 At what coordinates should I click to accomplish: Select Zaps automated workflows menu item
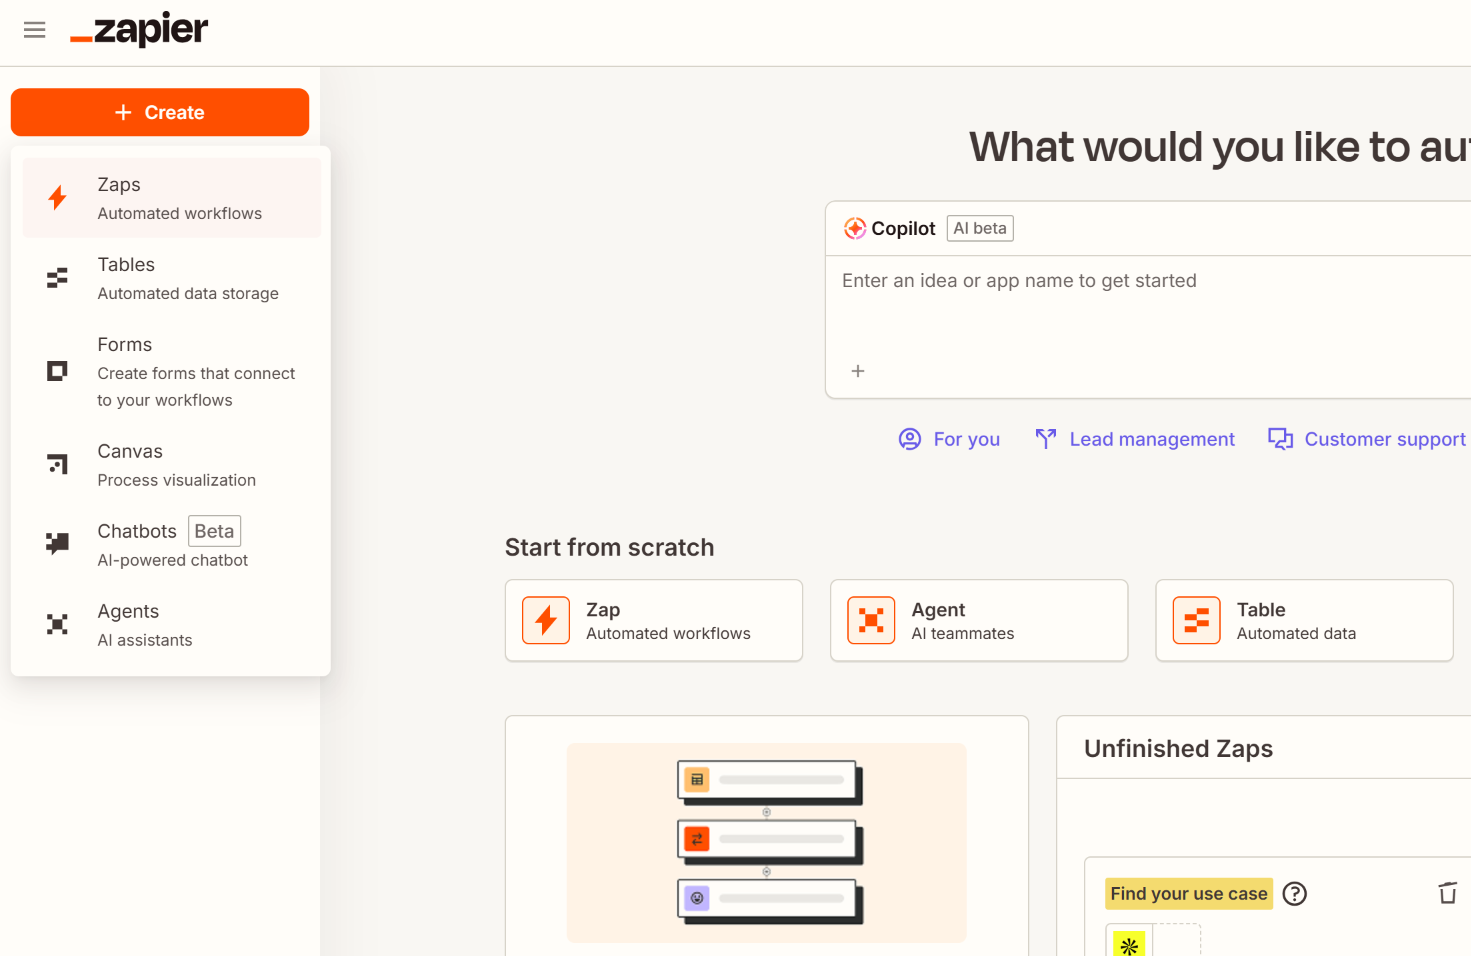(x=172, y=198)
